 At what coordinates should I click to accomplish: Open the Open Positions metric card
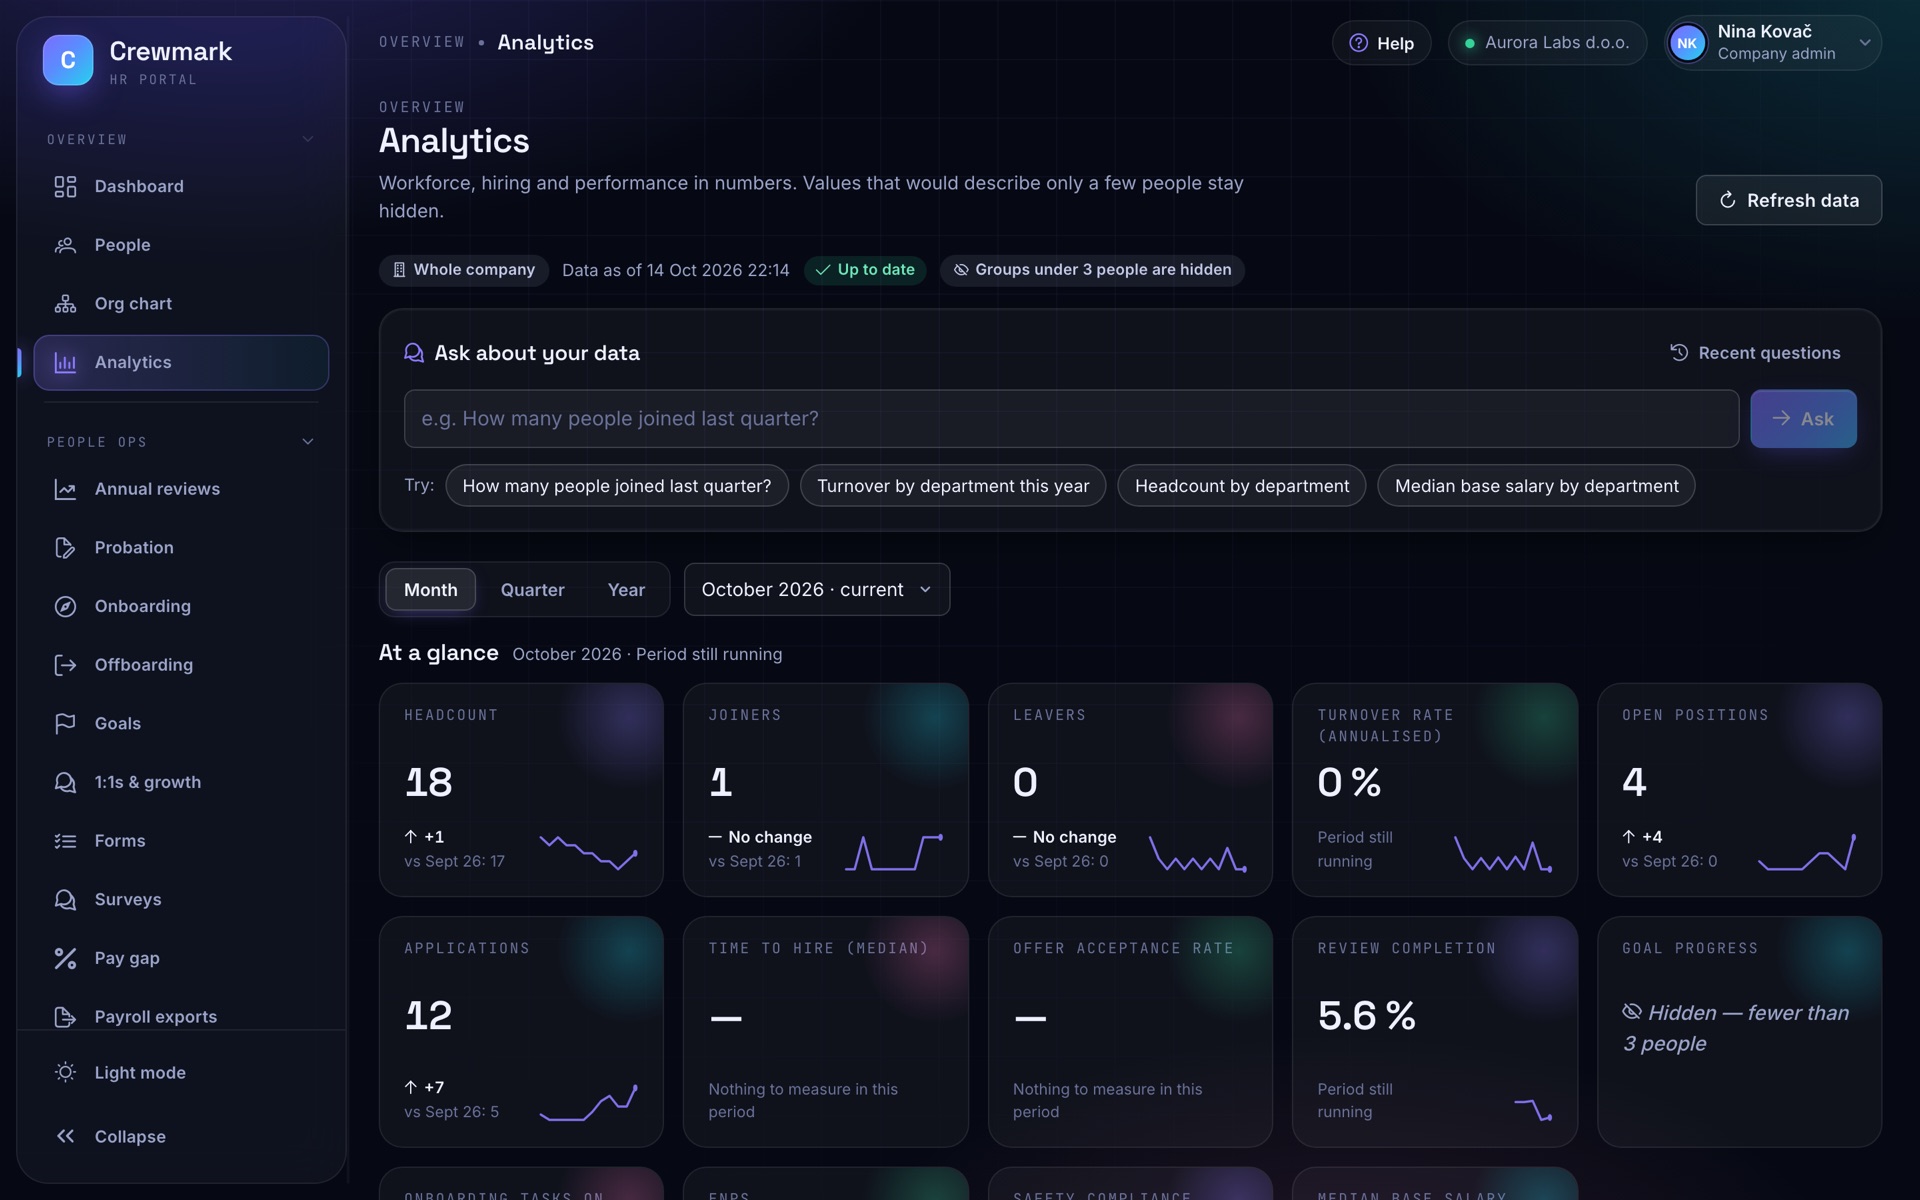coord(1739,790)
